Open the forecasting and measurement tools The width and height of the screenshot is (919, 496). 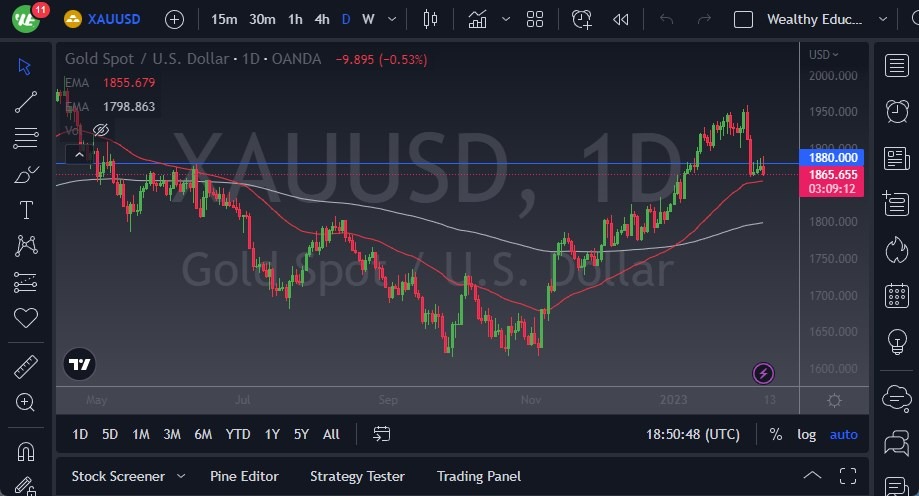[x=26, y=282]
